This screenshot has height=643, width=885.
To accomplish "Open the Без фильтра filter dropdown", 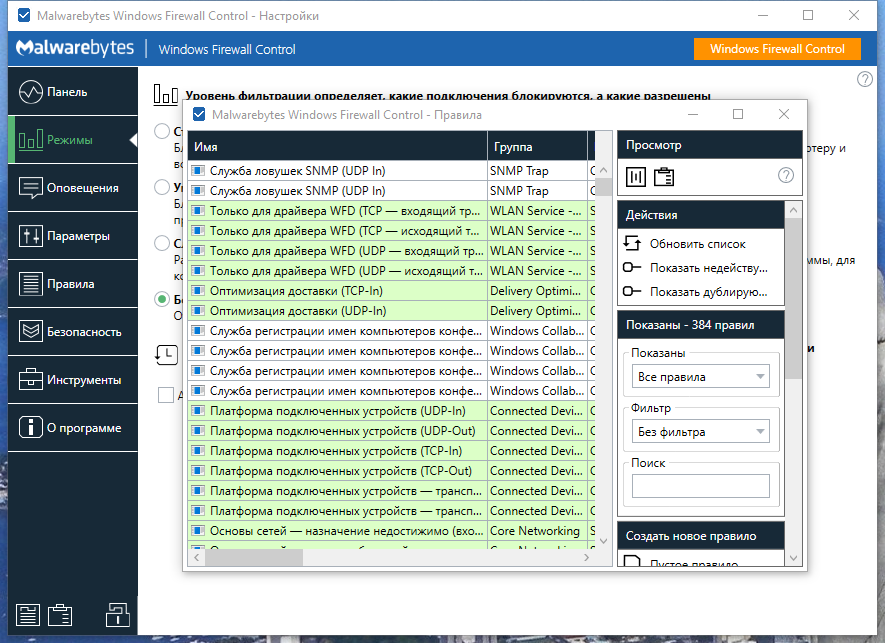I will tap(700, 432).
